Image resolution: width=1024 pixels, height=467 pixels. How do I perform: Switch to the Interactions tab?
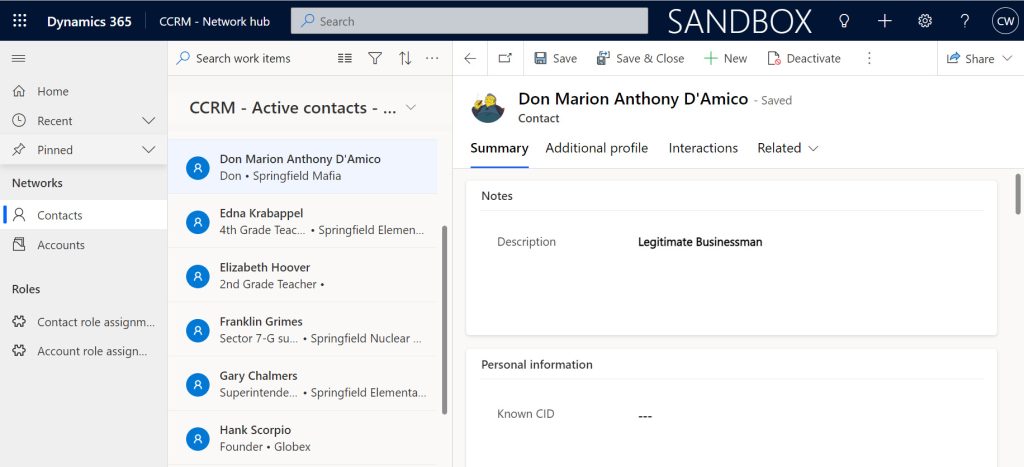(703, 148)
